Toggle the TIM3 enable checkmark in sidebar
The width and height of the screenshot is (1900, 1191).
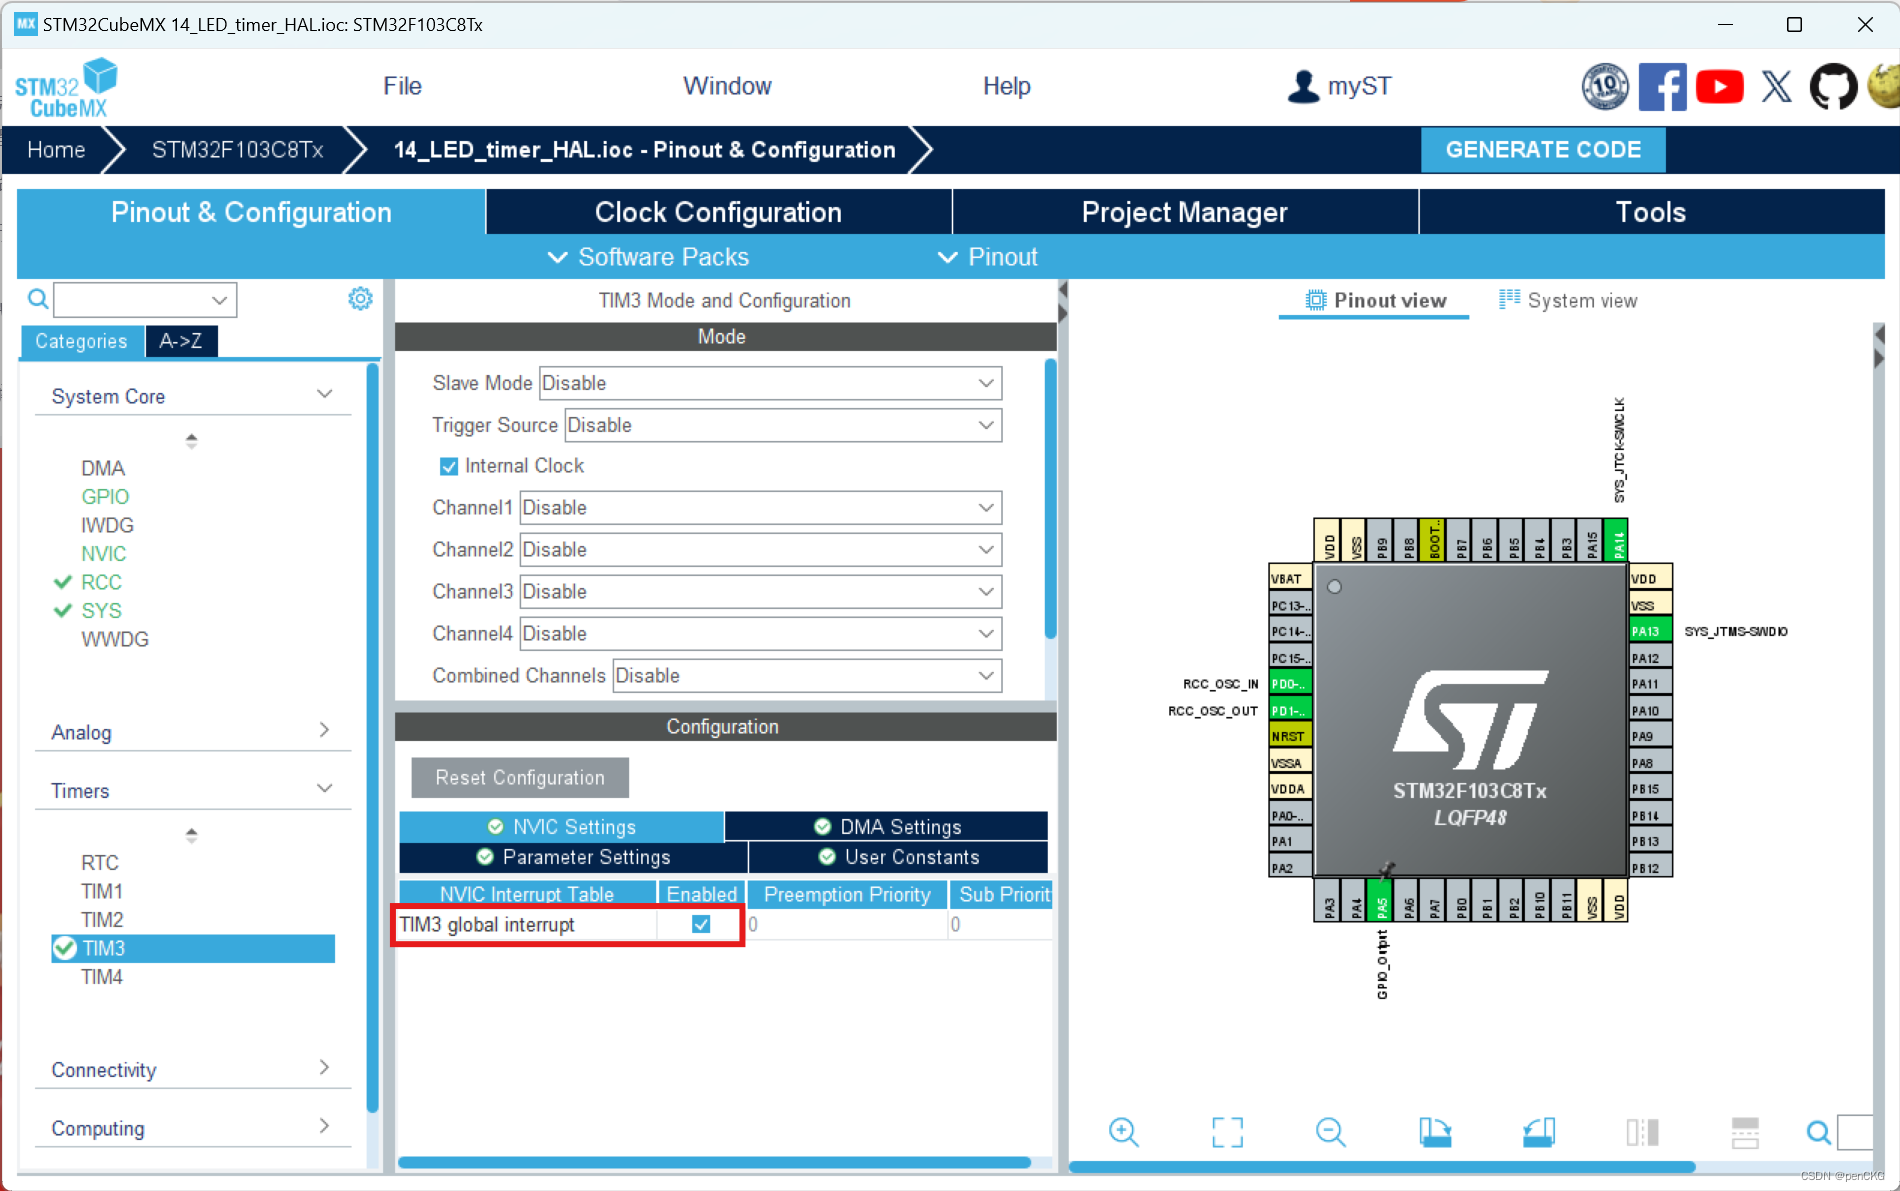point(64,948)
